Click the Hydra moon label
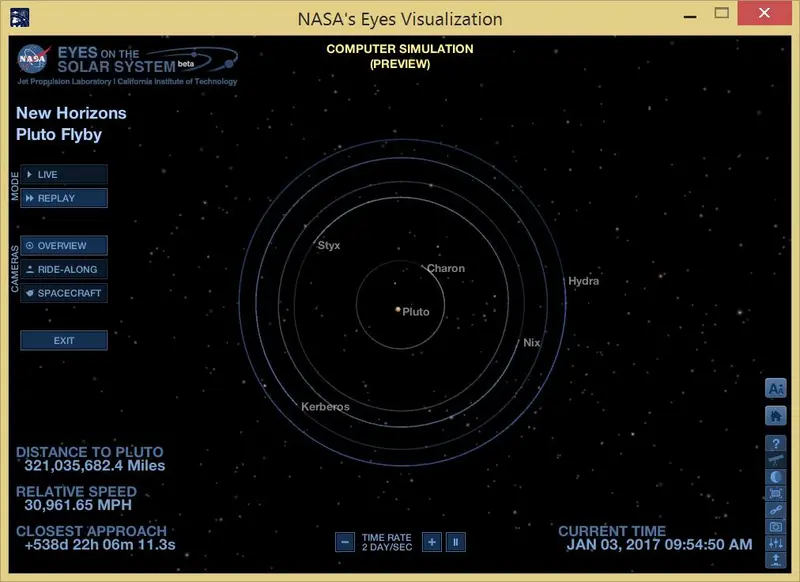This screenshot has width=800, height=582. (583, 281)
